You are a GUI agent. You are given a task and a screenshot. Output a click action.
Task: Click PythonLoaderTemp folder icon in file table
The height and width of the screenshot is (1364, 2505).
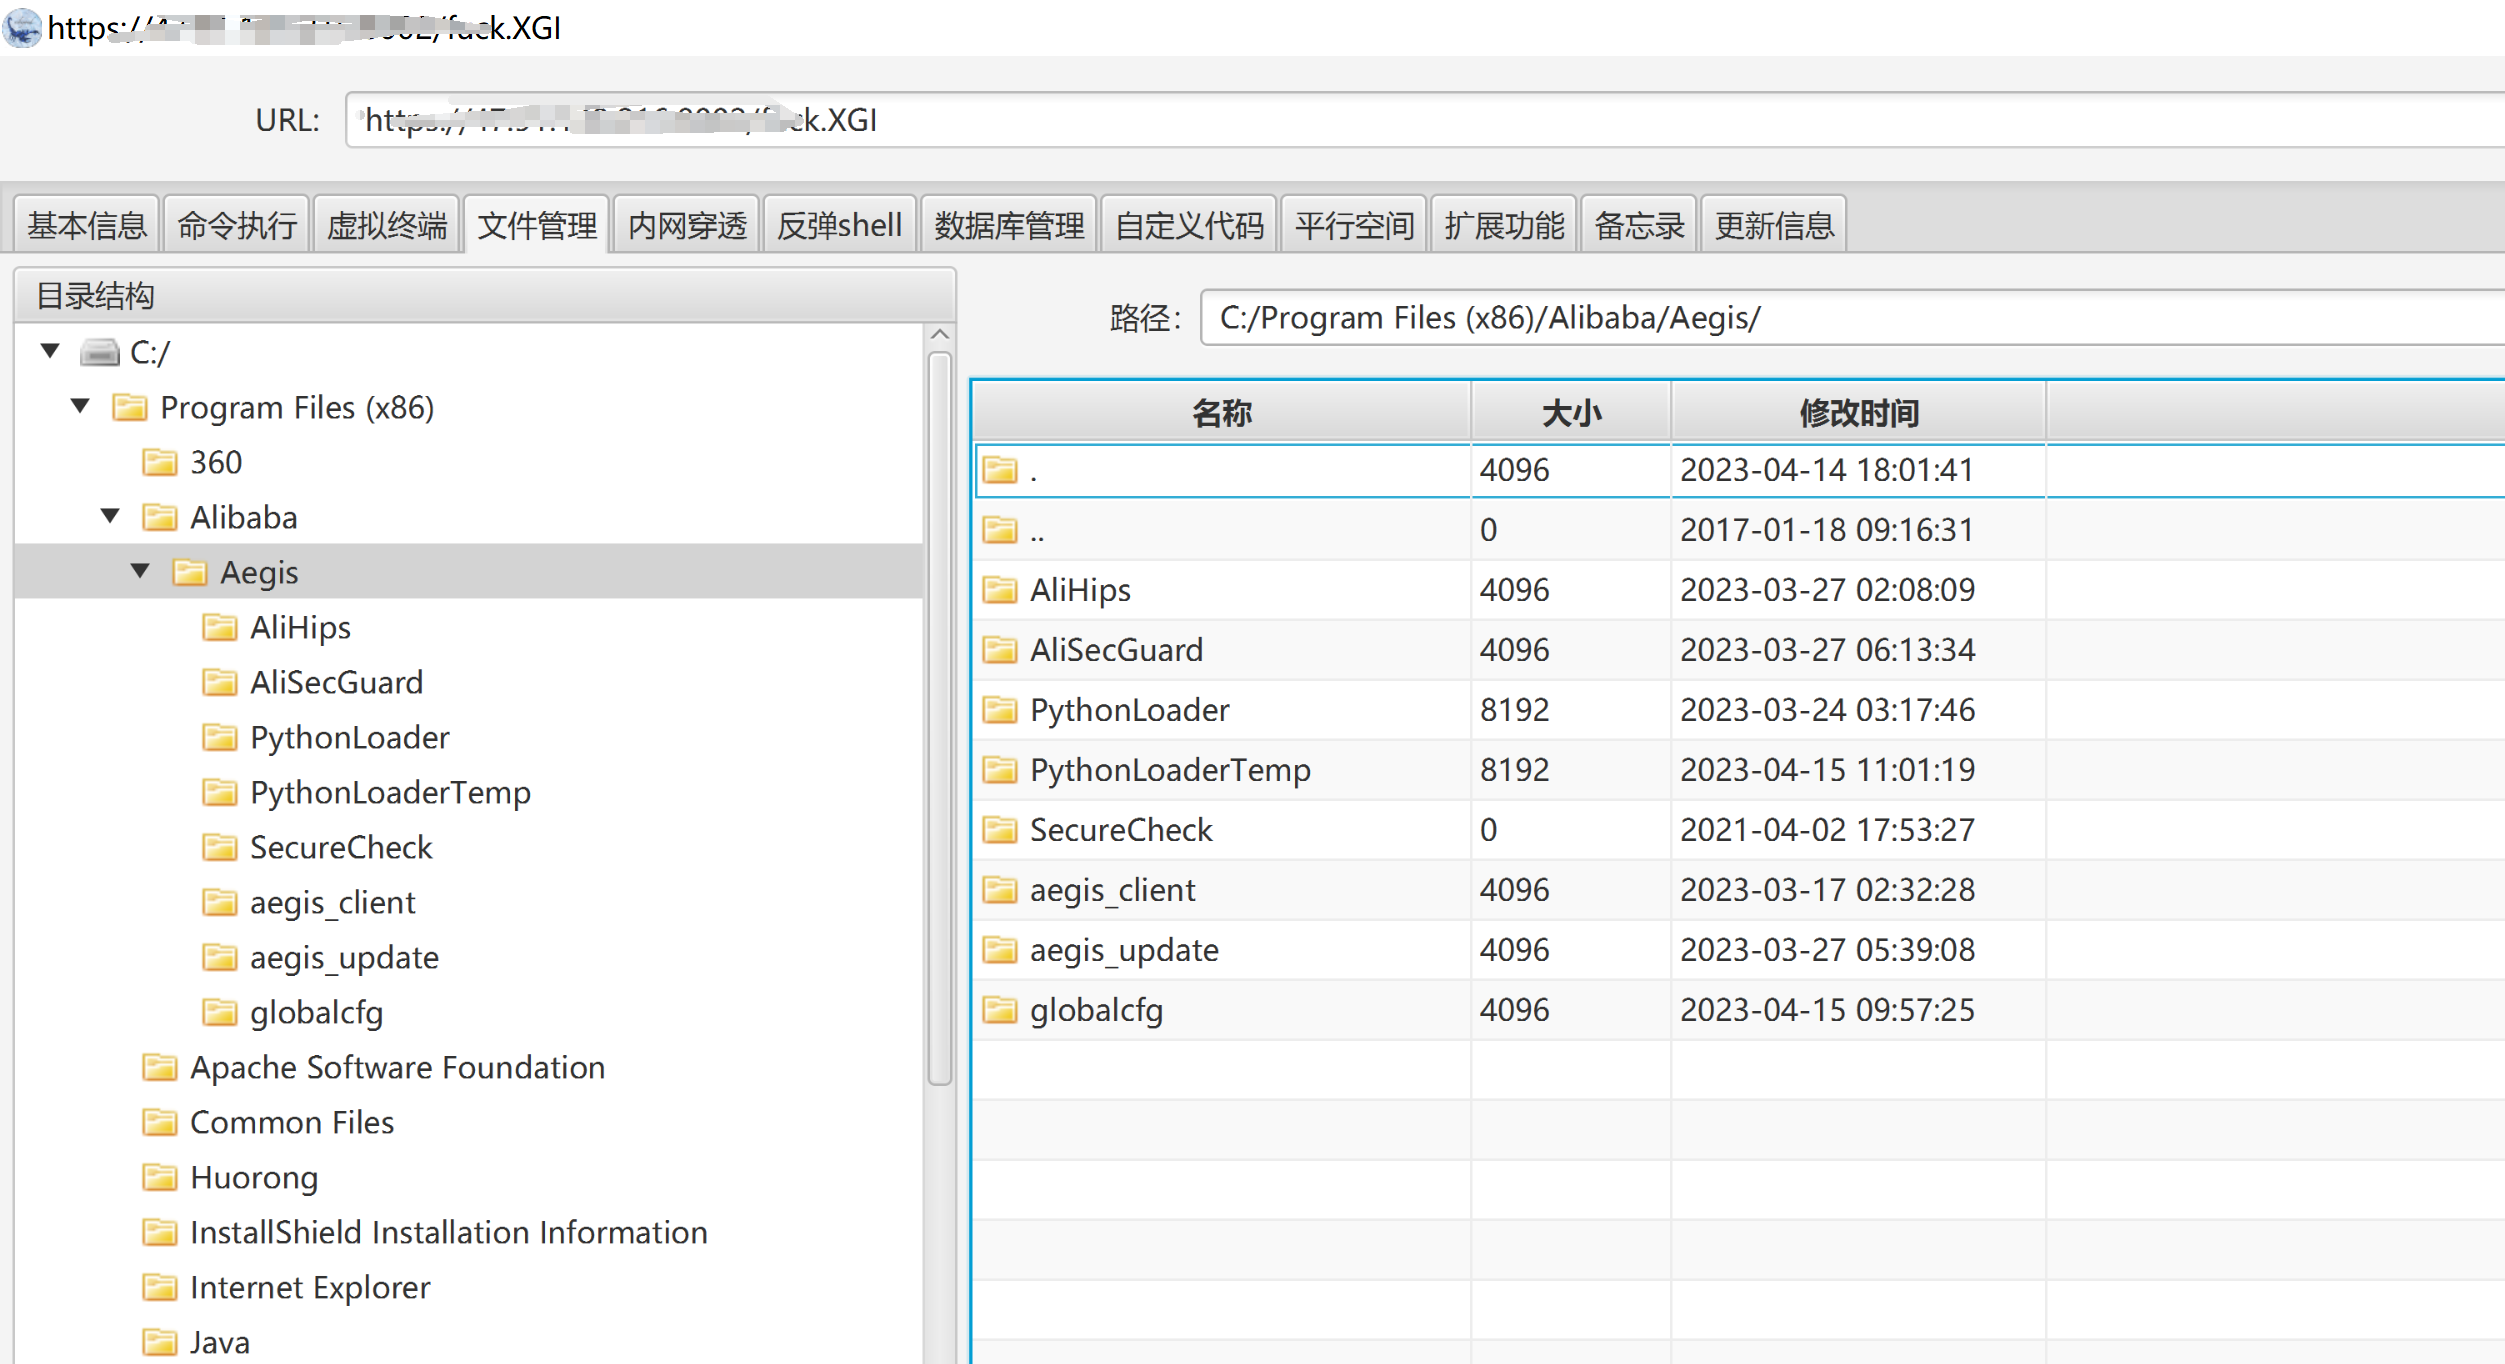[x=999, y=769]
